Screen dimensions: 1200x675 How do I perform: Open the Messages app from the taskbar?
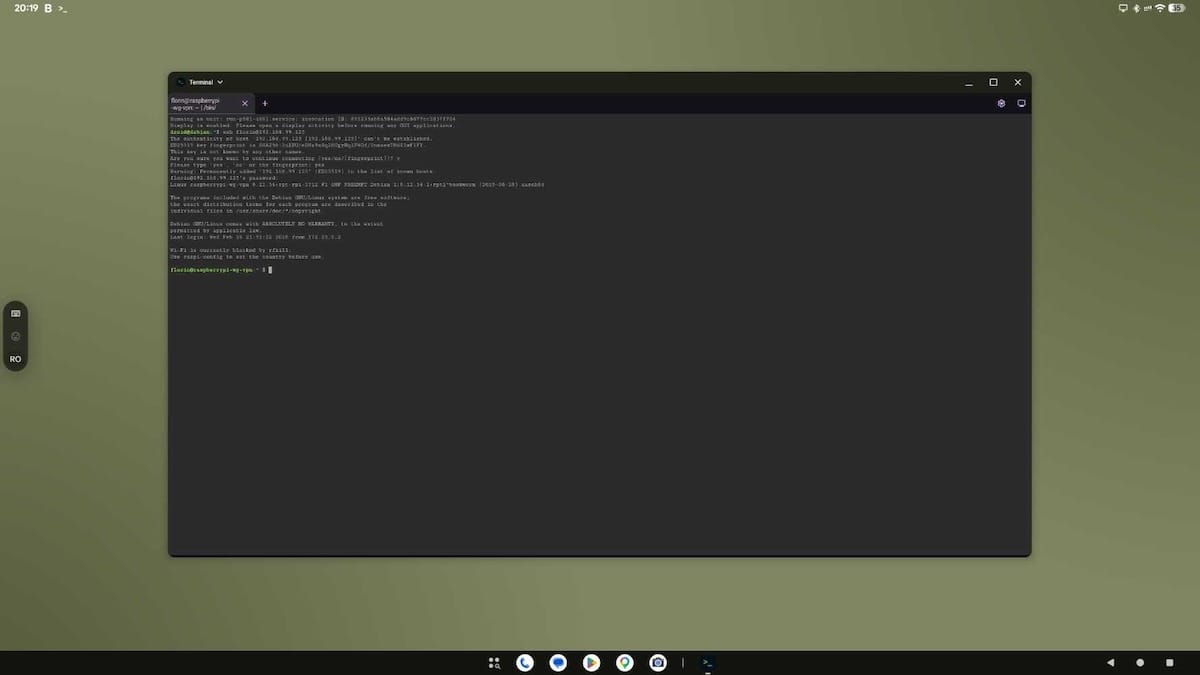coord(558,662)
